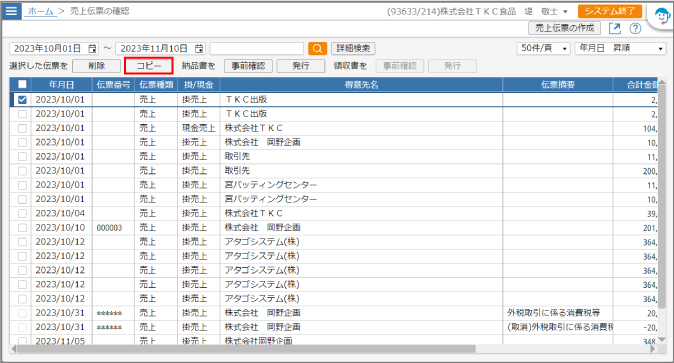The width and height of the screenshot is (674, 363).
Task: Check the 2023/10/31 外税取引 row checkbox
Action: pos(22,313)
